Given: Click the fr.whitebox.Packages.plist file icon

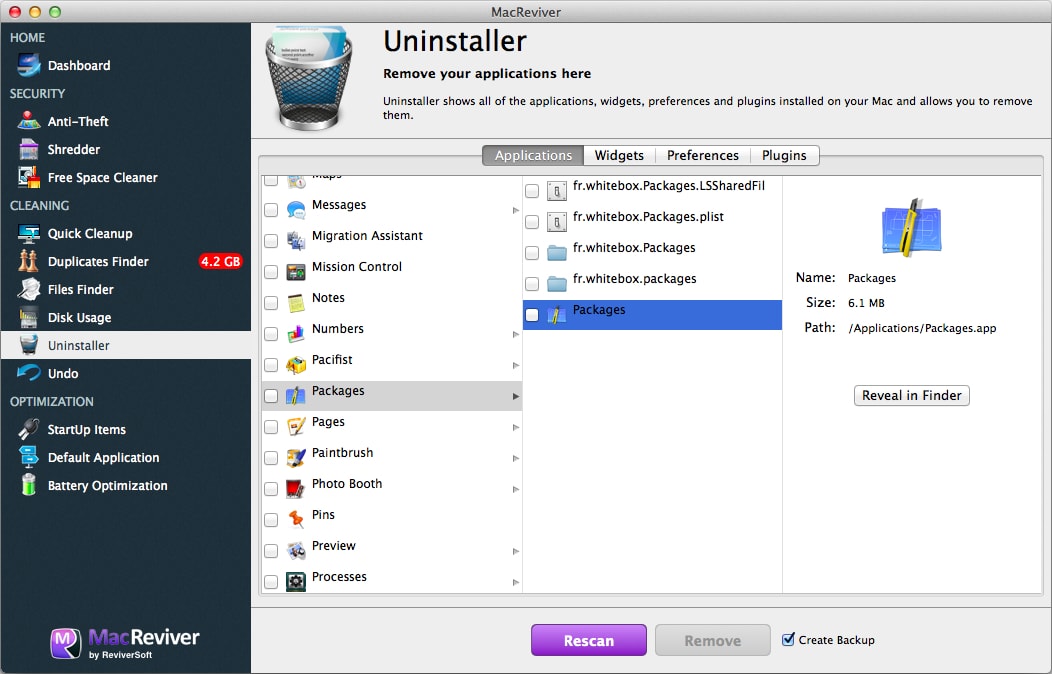Looking at the screenshot, I should (x=557, y=222).
